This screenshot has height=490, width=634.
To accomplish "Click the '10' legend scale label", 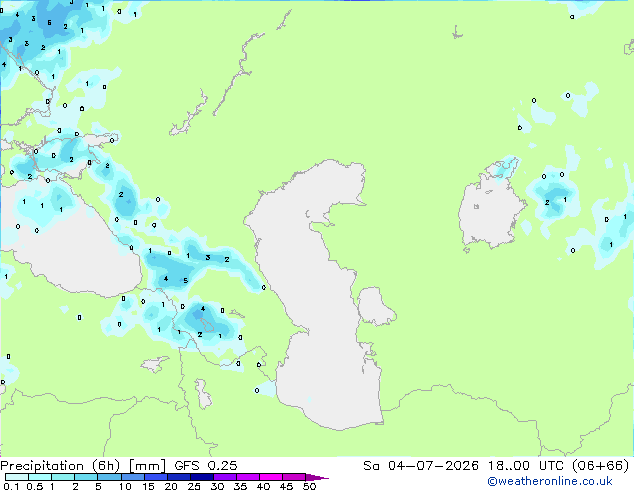I will click(125, 486).
